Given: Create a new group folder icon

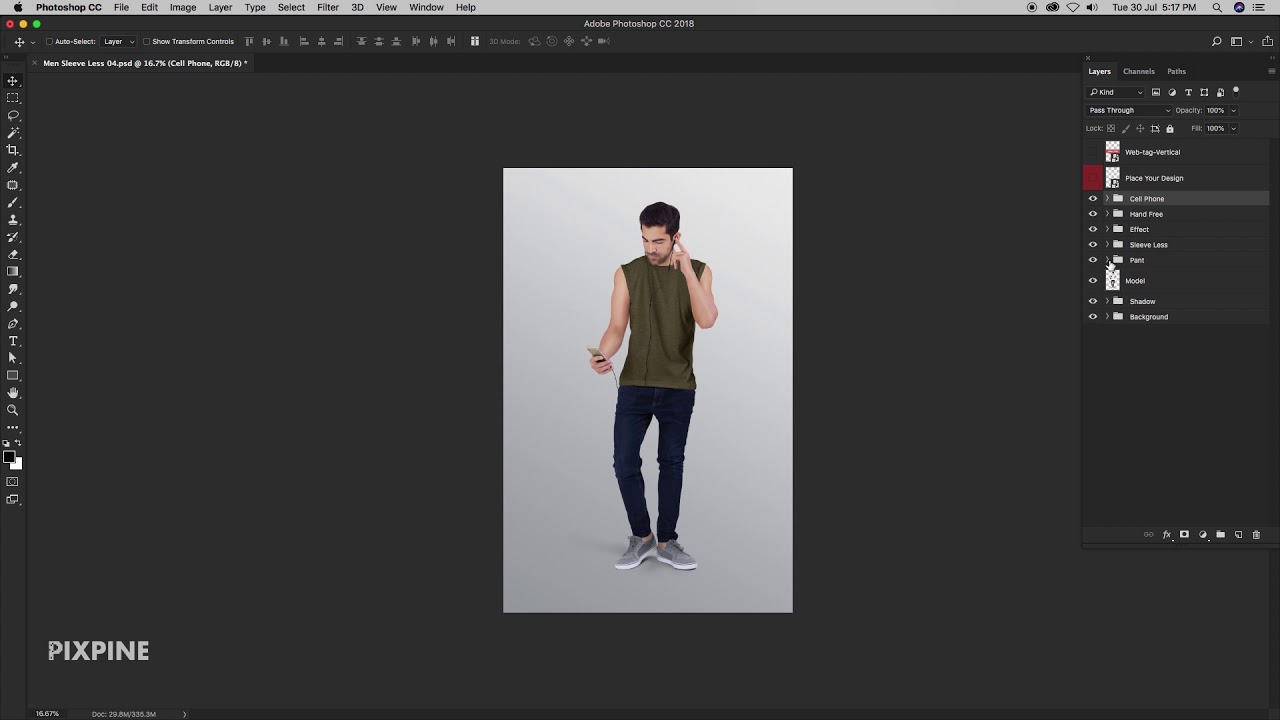Looking at the screenshot, I should tap(1220, 535).
